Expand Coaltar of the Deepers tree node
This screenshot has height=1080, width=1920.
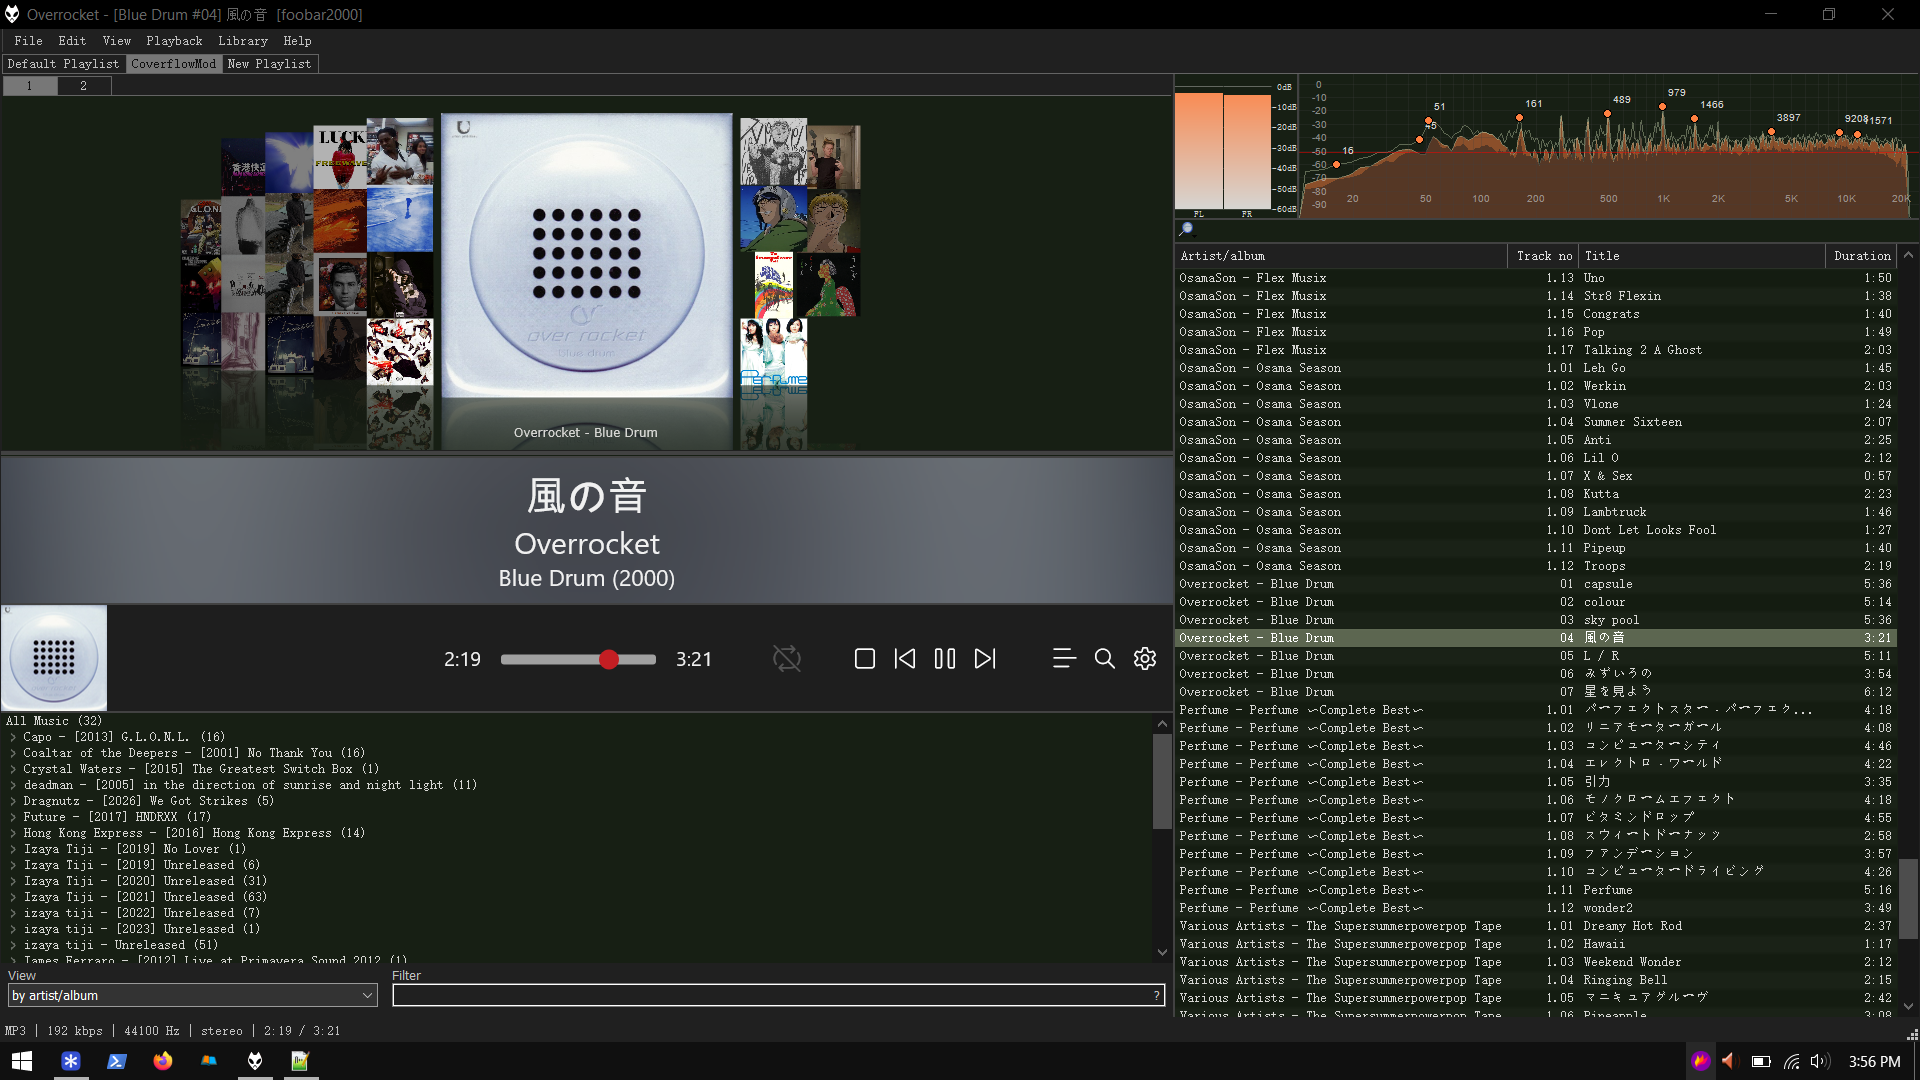[x=13, y=753]
